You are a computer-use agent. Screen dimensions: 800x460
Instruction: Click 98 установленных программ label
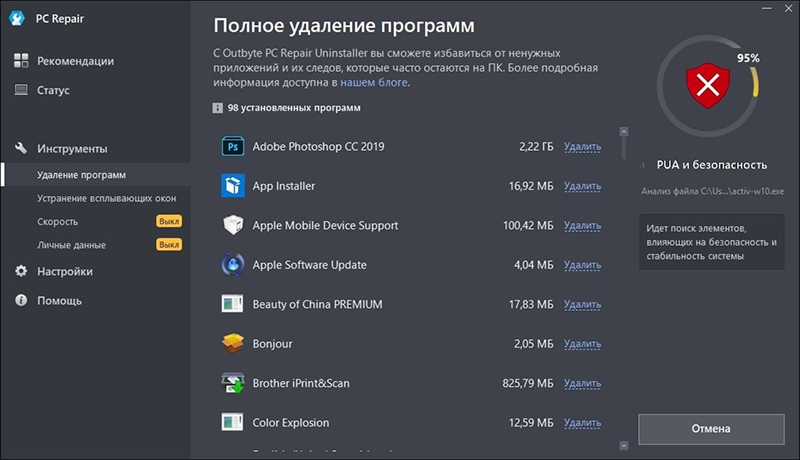pyautogui.click(x=294, y=108)
